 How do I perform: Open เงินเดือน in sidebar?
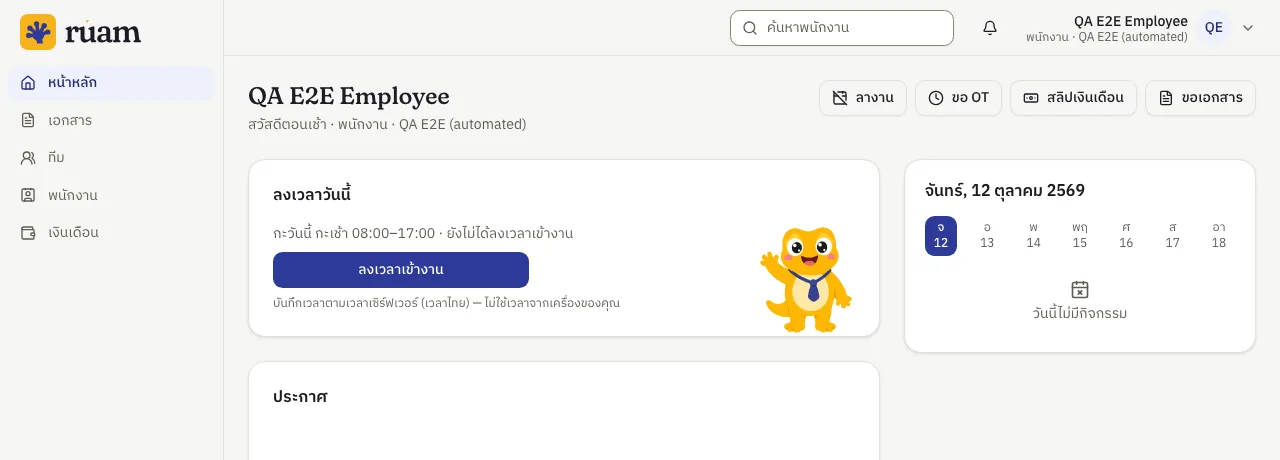[111, 232]
